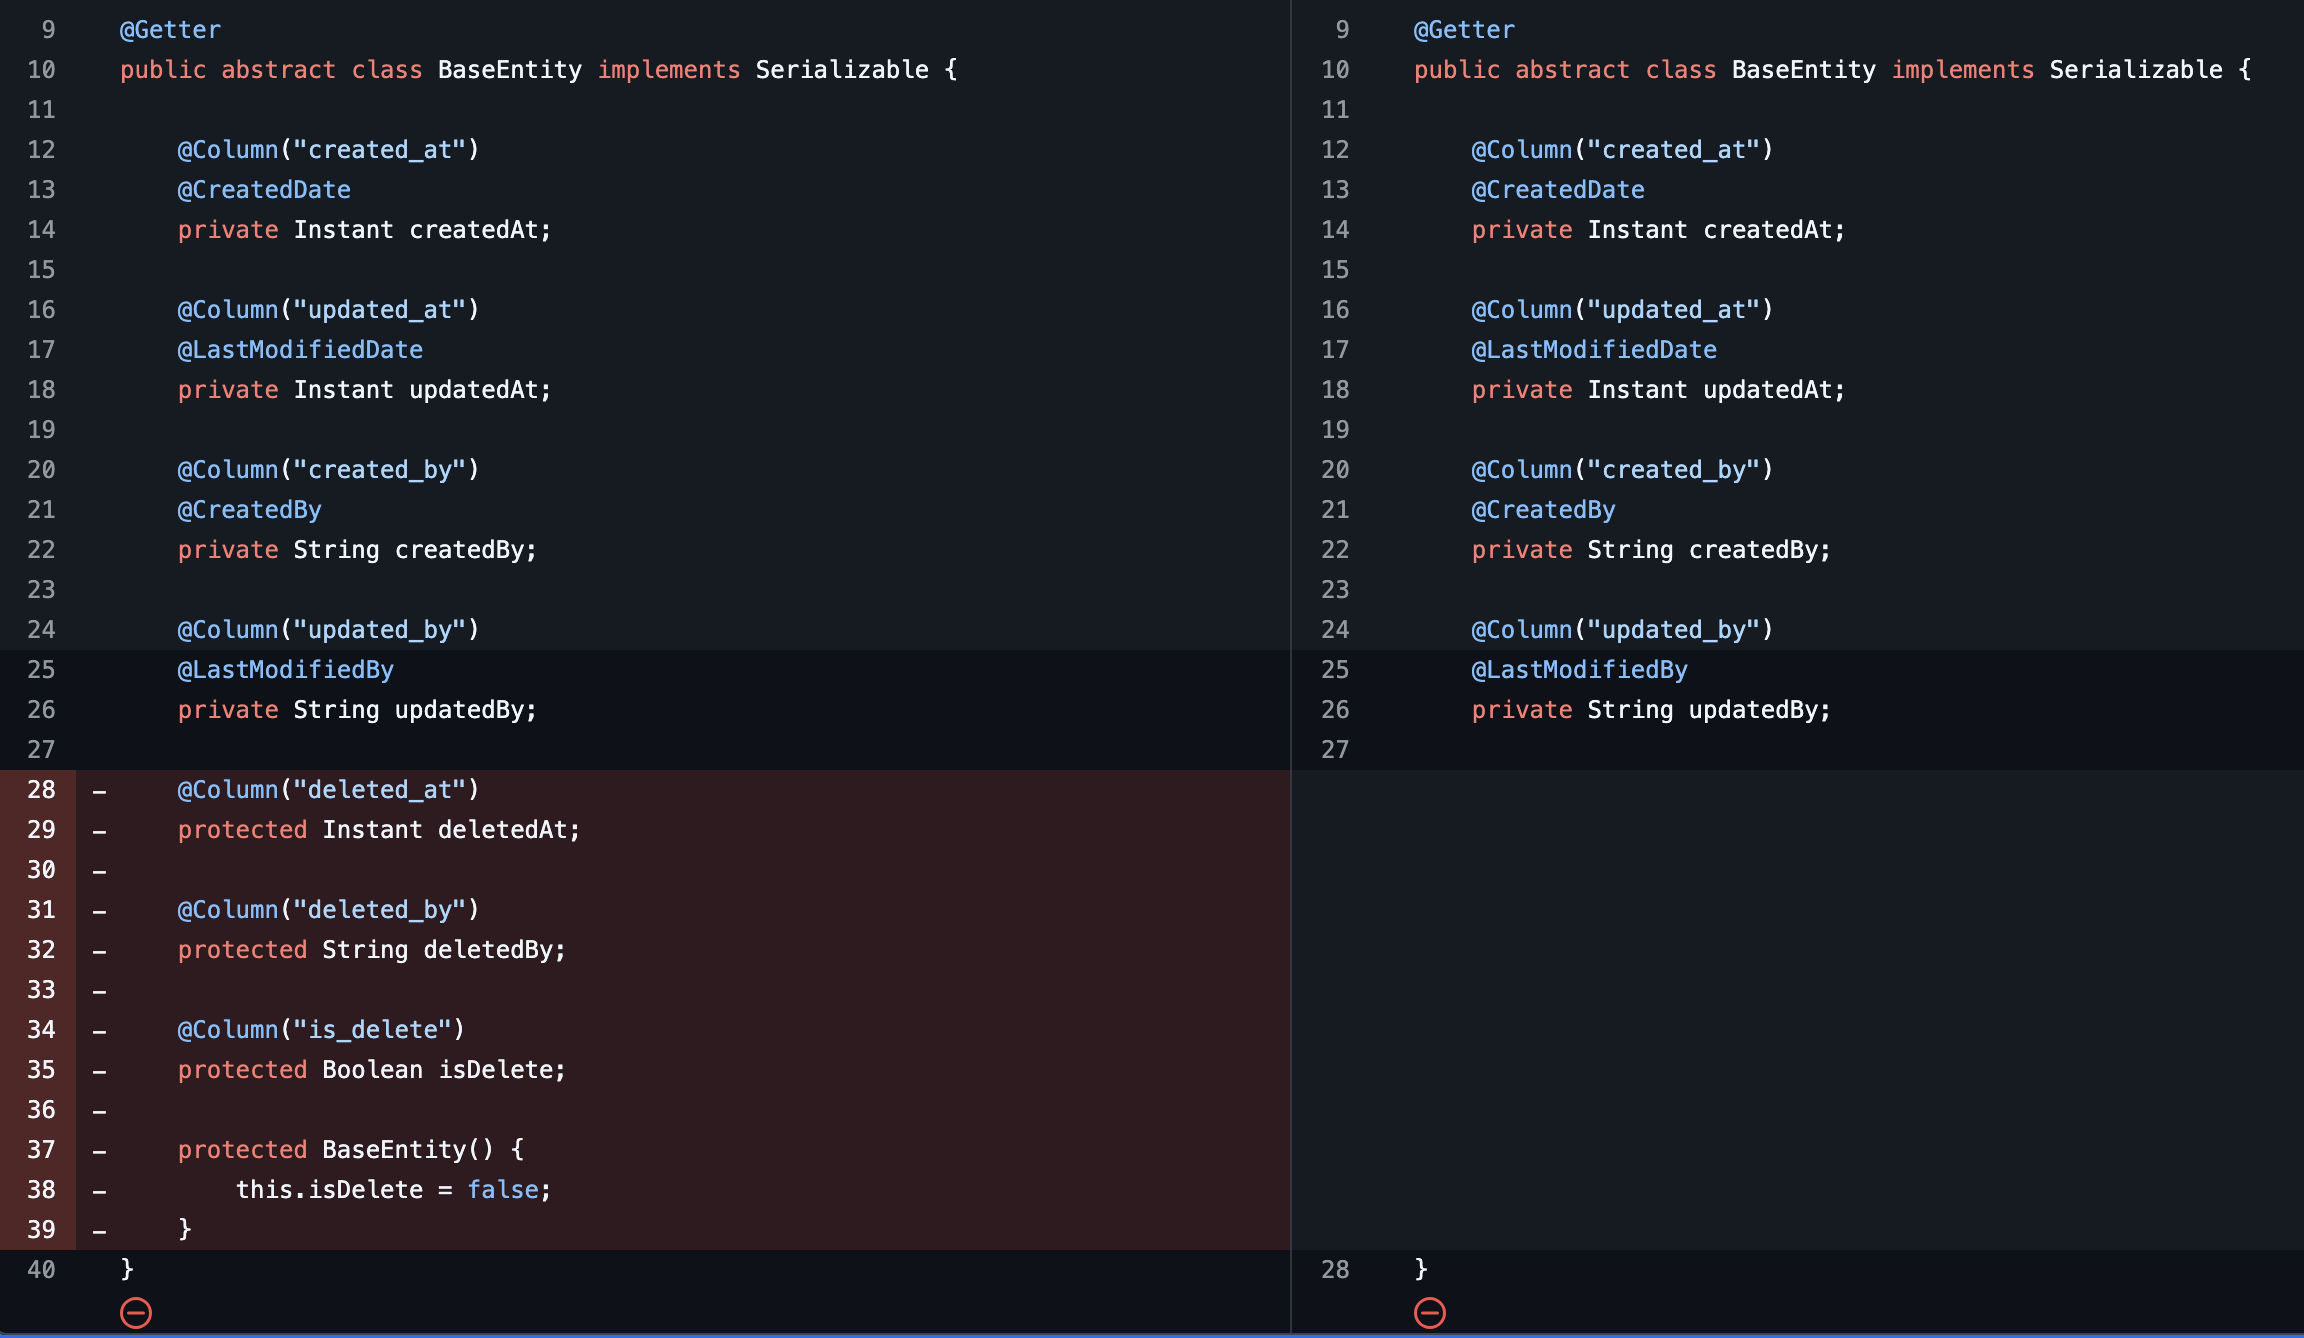2304x1338 pixels.
Task: Click the minus marker on blank deleted line 30
Action: 100,871
